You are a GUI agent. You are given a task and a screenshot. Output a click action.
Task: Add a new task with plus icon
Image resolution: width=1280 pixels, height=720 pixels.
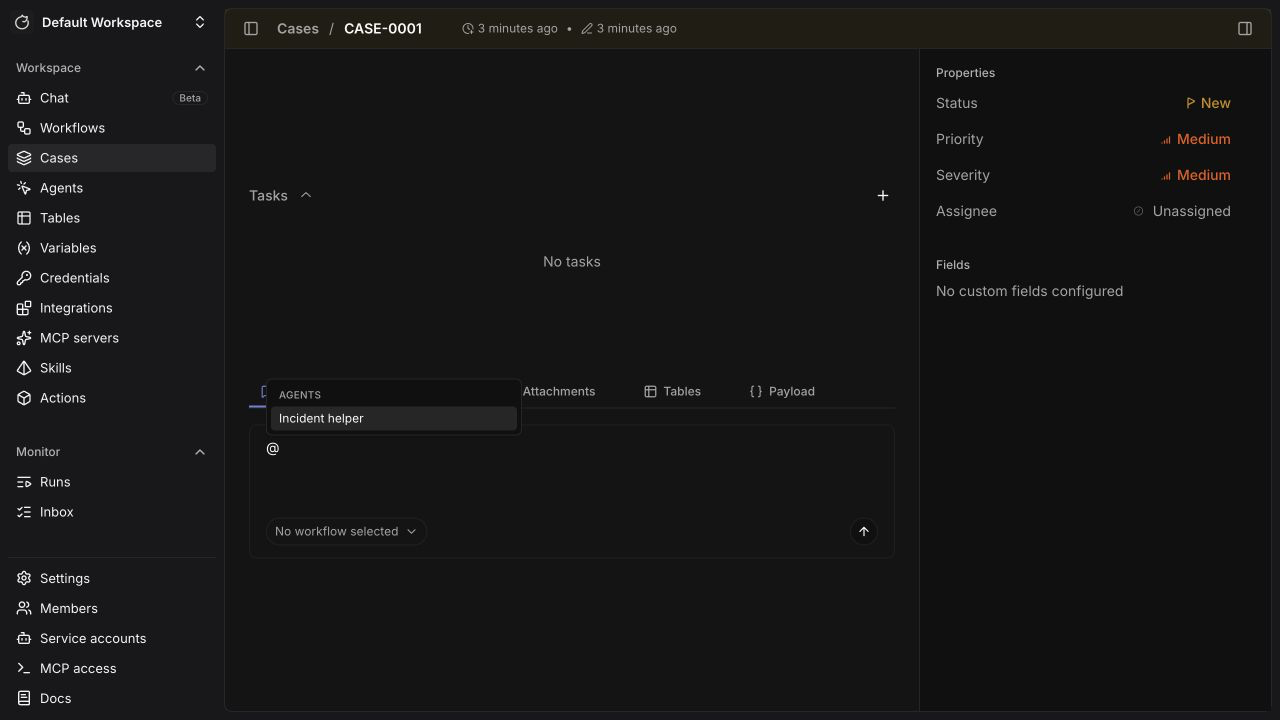point(883,196)
